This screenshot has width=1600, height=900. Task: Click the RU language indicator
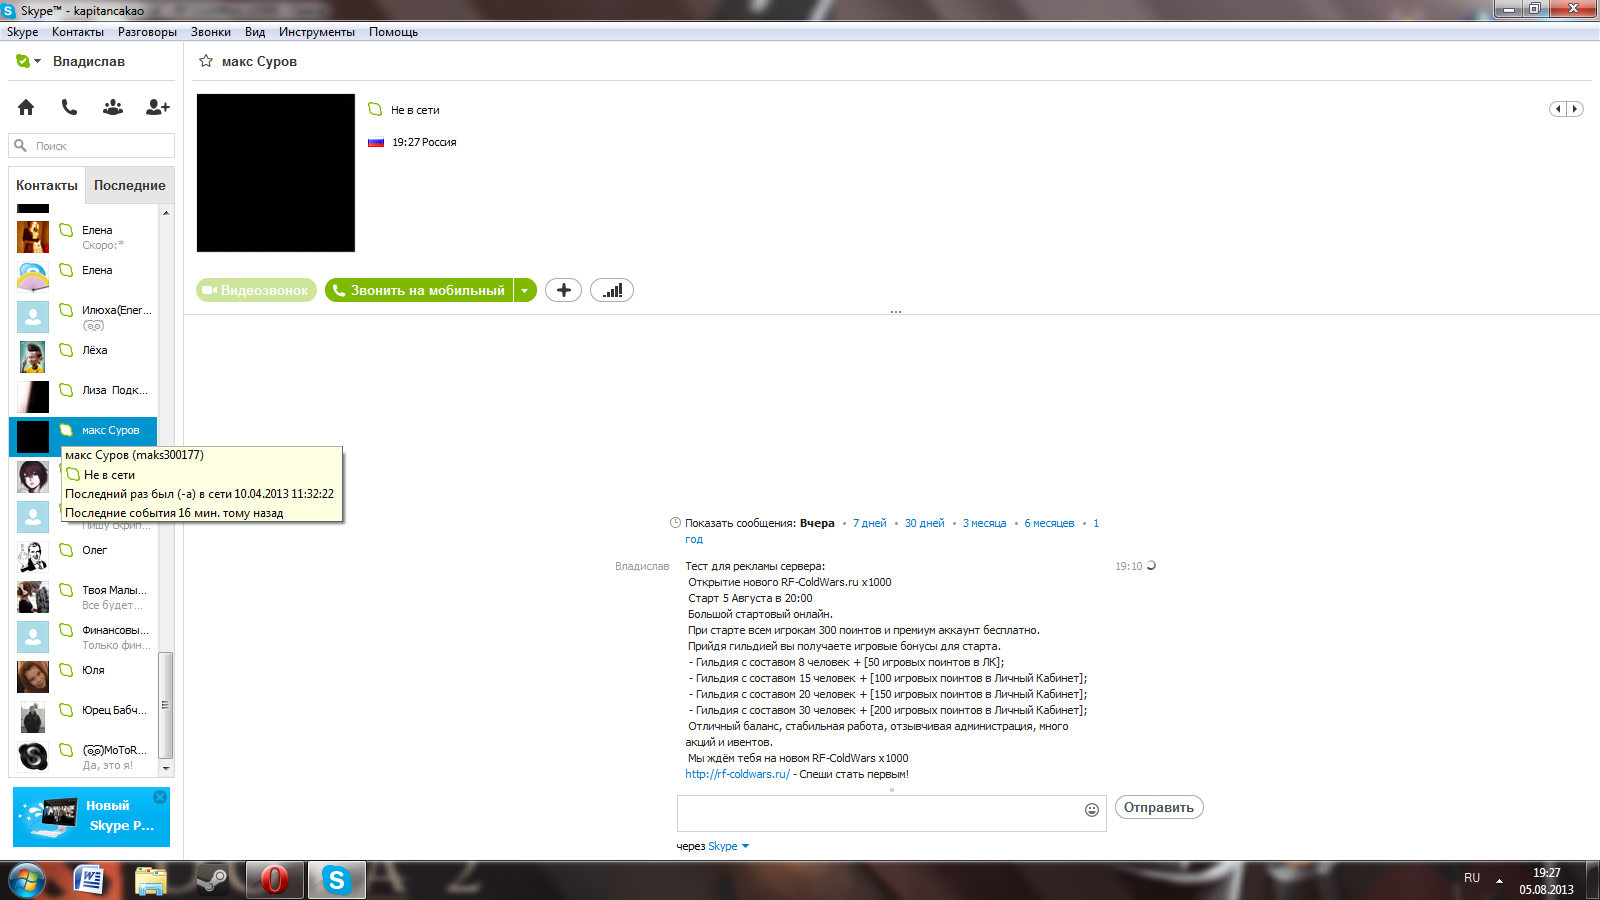(1472, 878)
